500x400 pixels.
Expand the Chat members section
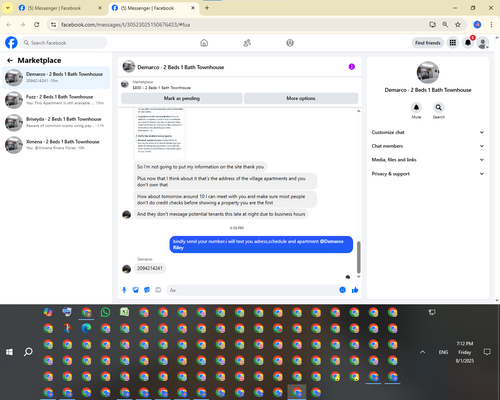428,146
